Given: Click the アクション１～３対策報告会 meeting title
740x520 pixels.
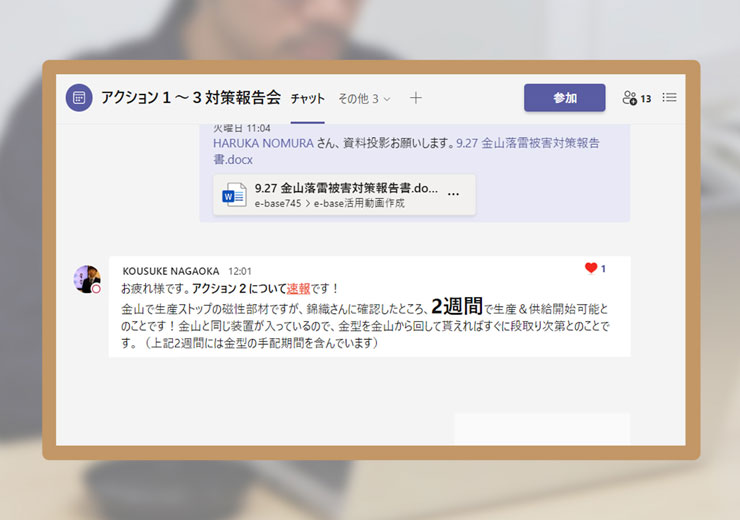Looking at the screenshot, I should click(191, 98).
